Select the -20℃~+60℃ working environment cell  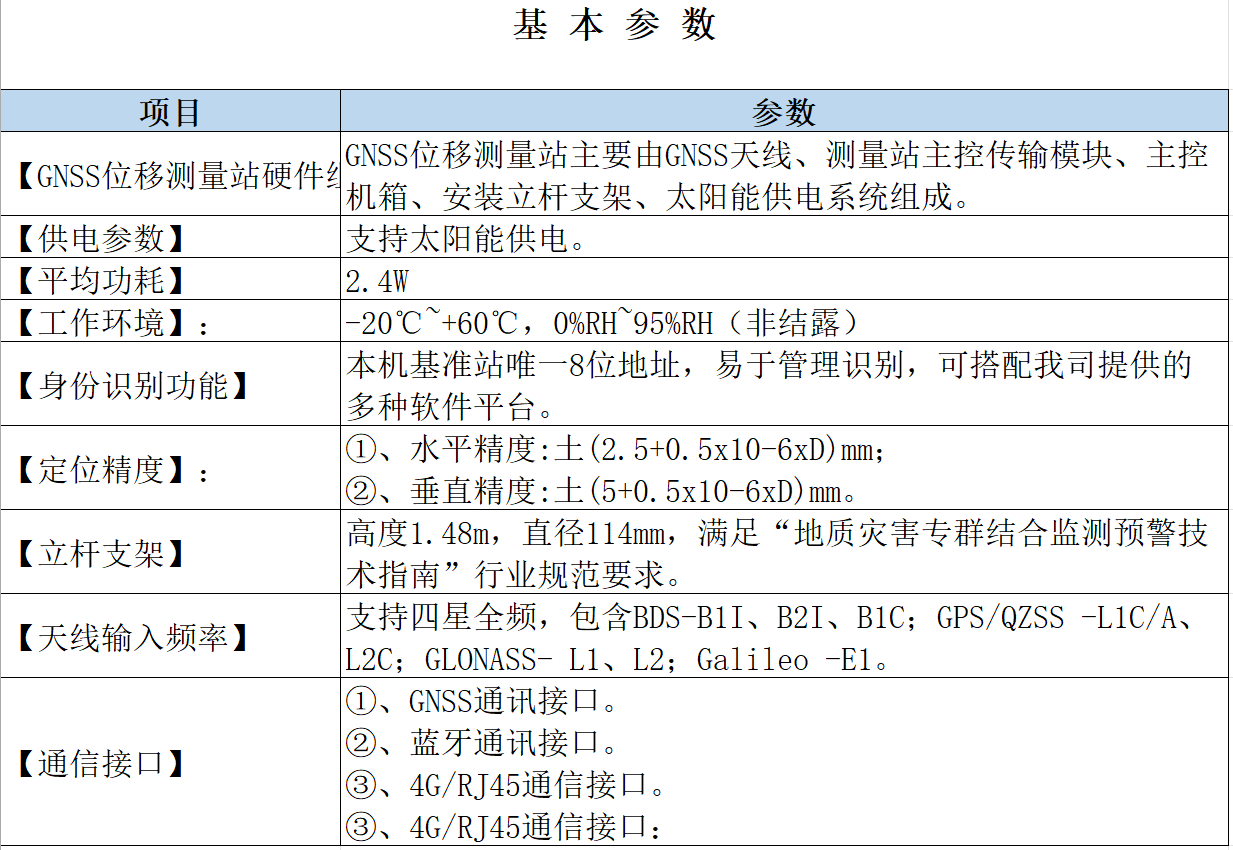784,322
